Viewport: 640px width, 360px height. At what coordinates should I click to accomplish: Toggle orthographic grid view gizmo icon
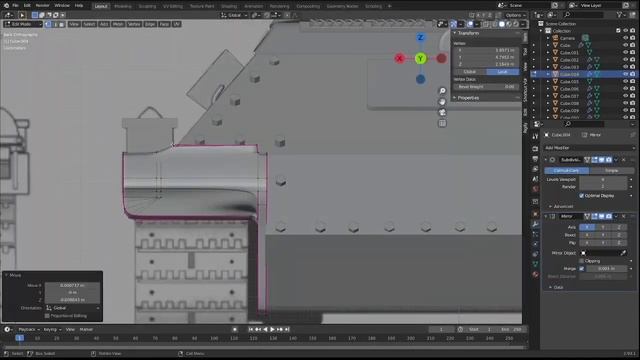point(442,123)
